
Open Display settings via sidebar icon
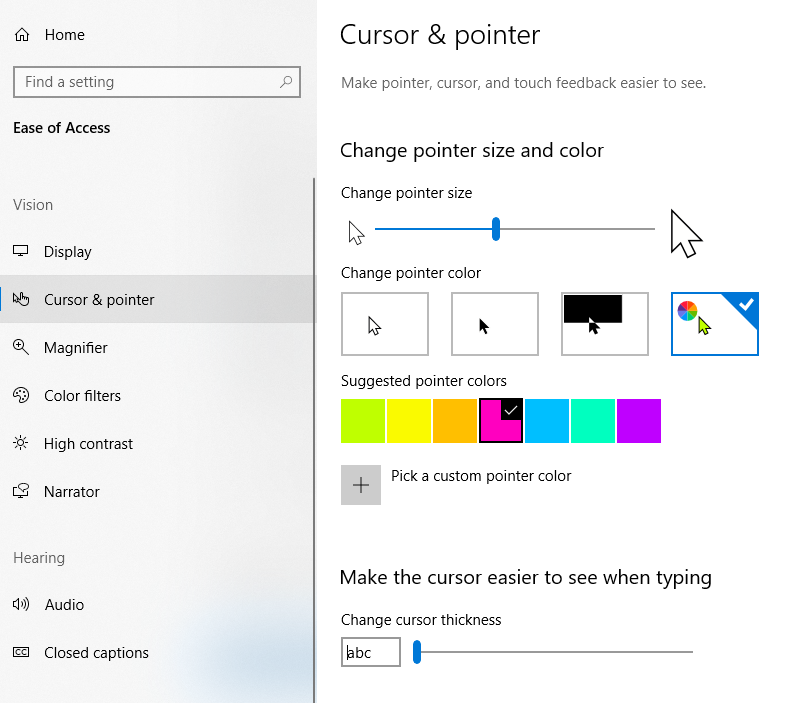(20, 251)
